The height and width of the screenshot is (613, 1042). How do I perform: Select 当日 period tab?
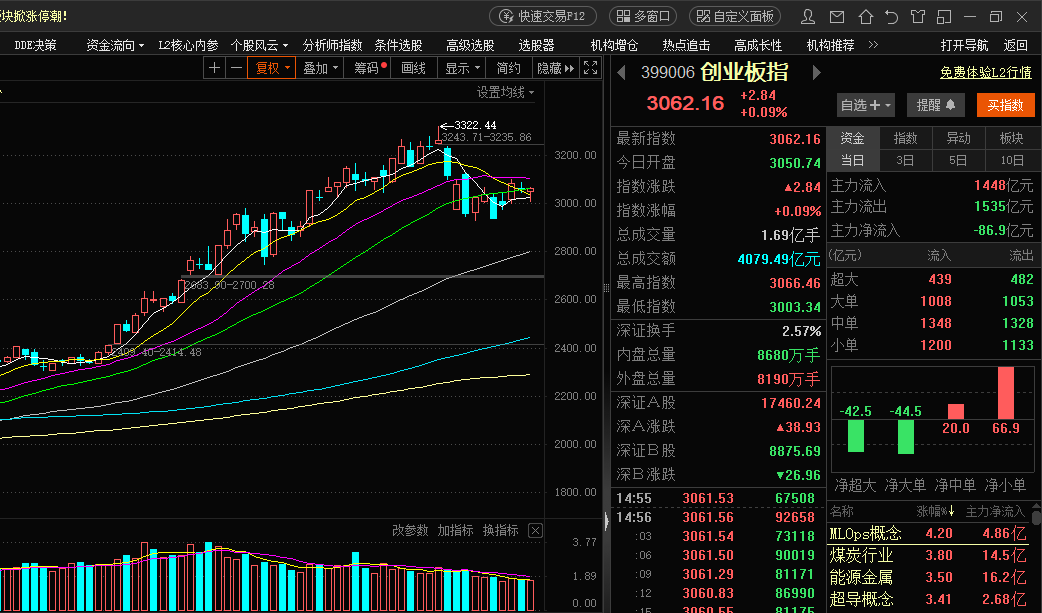pos(853,160)
